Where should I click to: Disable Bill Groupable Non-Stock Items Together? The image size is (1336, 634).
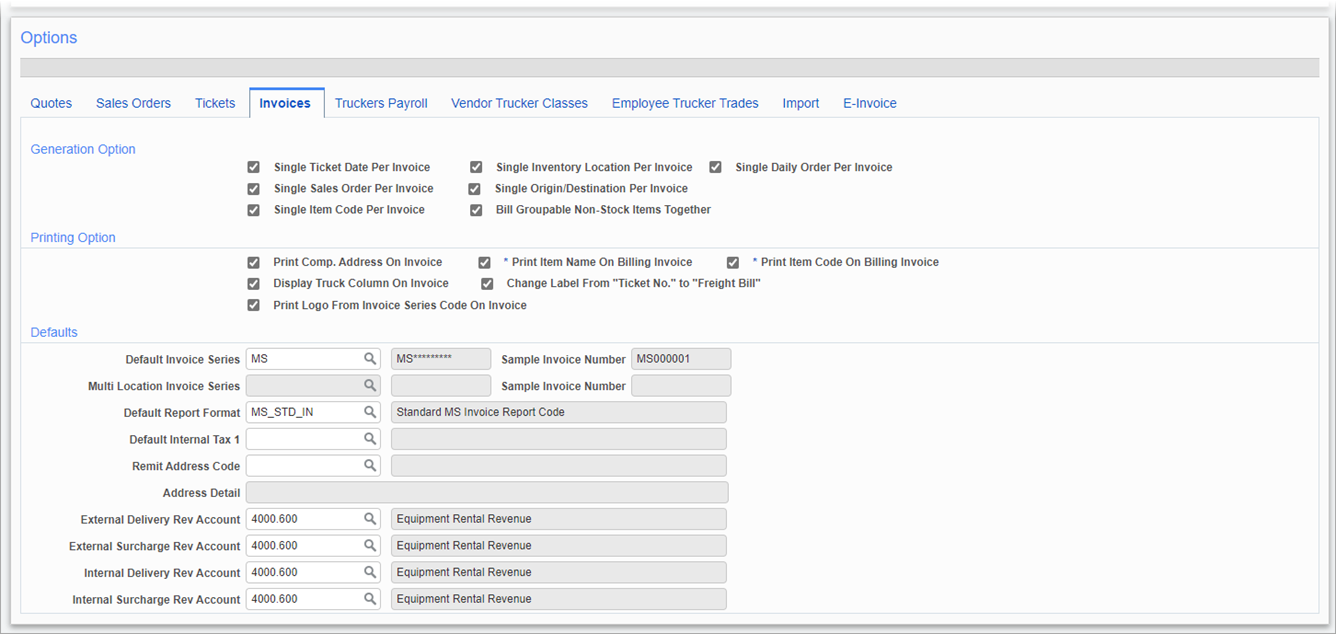[476, 210]
